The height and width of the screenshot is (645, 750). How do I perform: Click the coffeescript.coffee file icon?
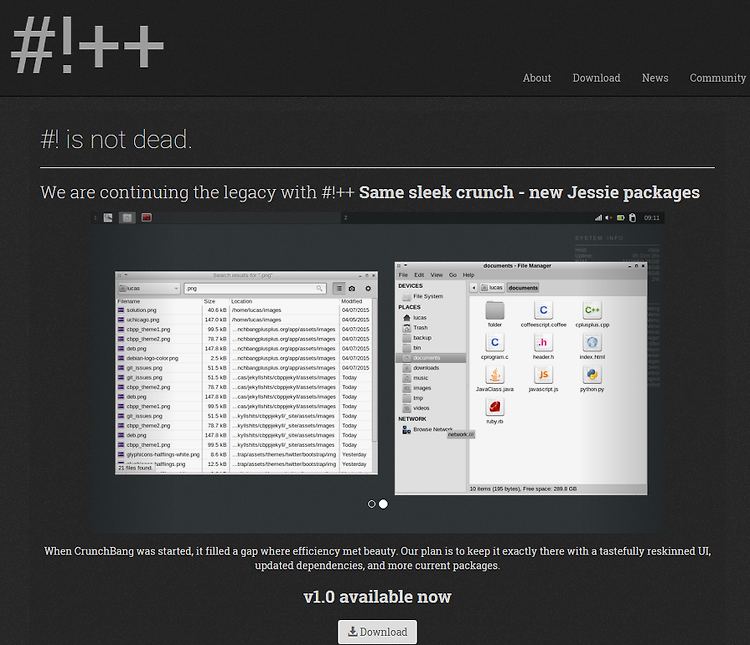coord(543,310)
